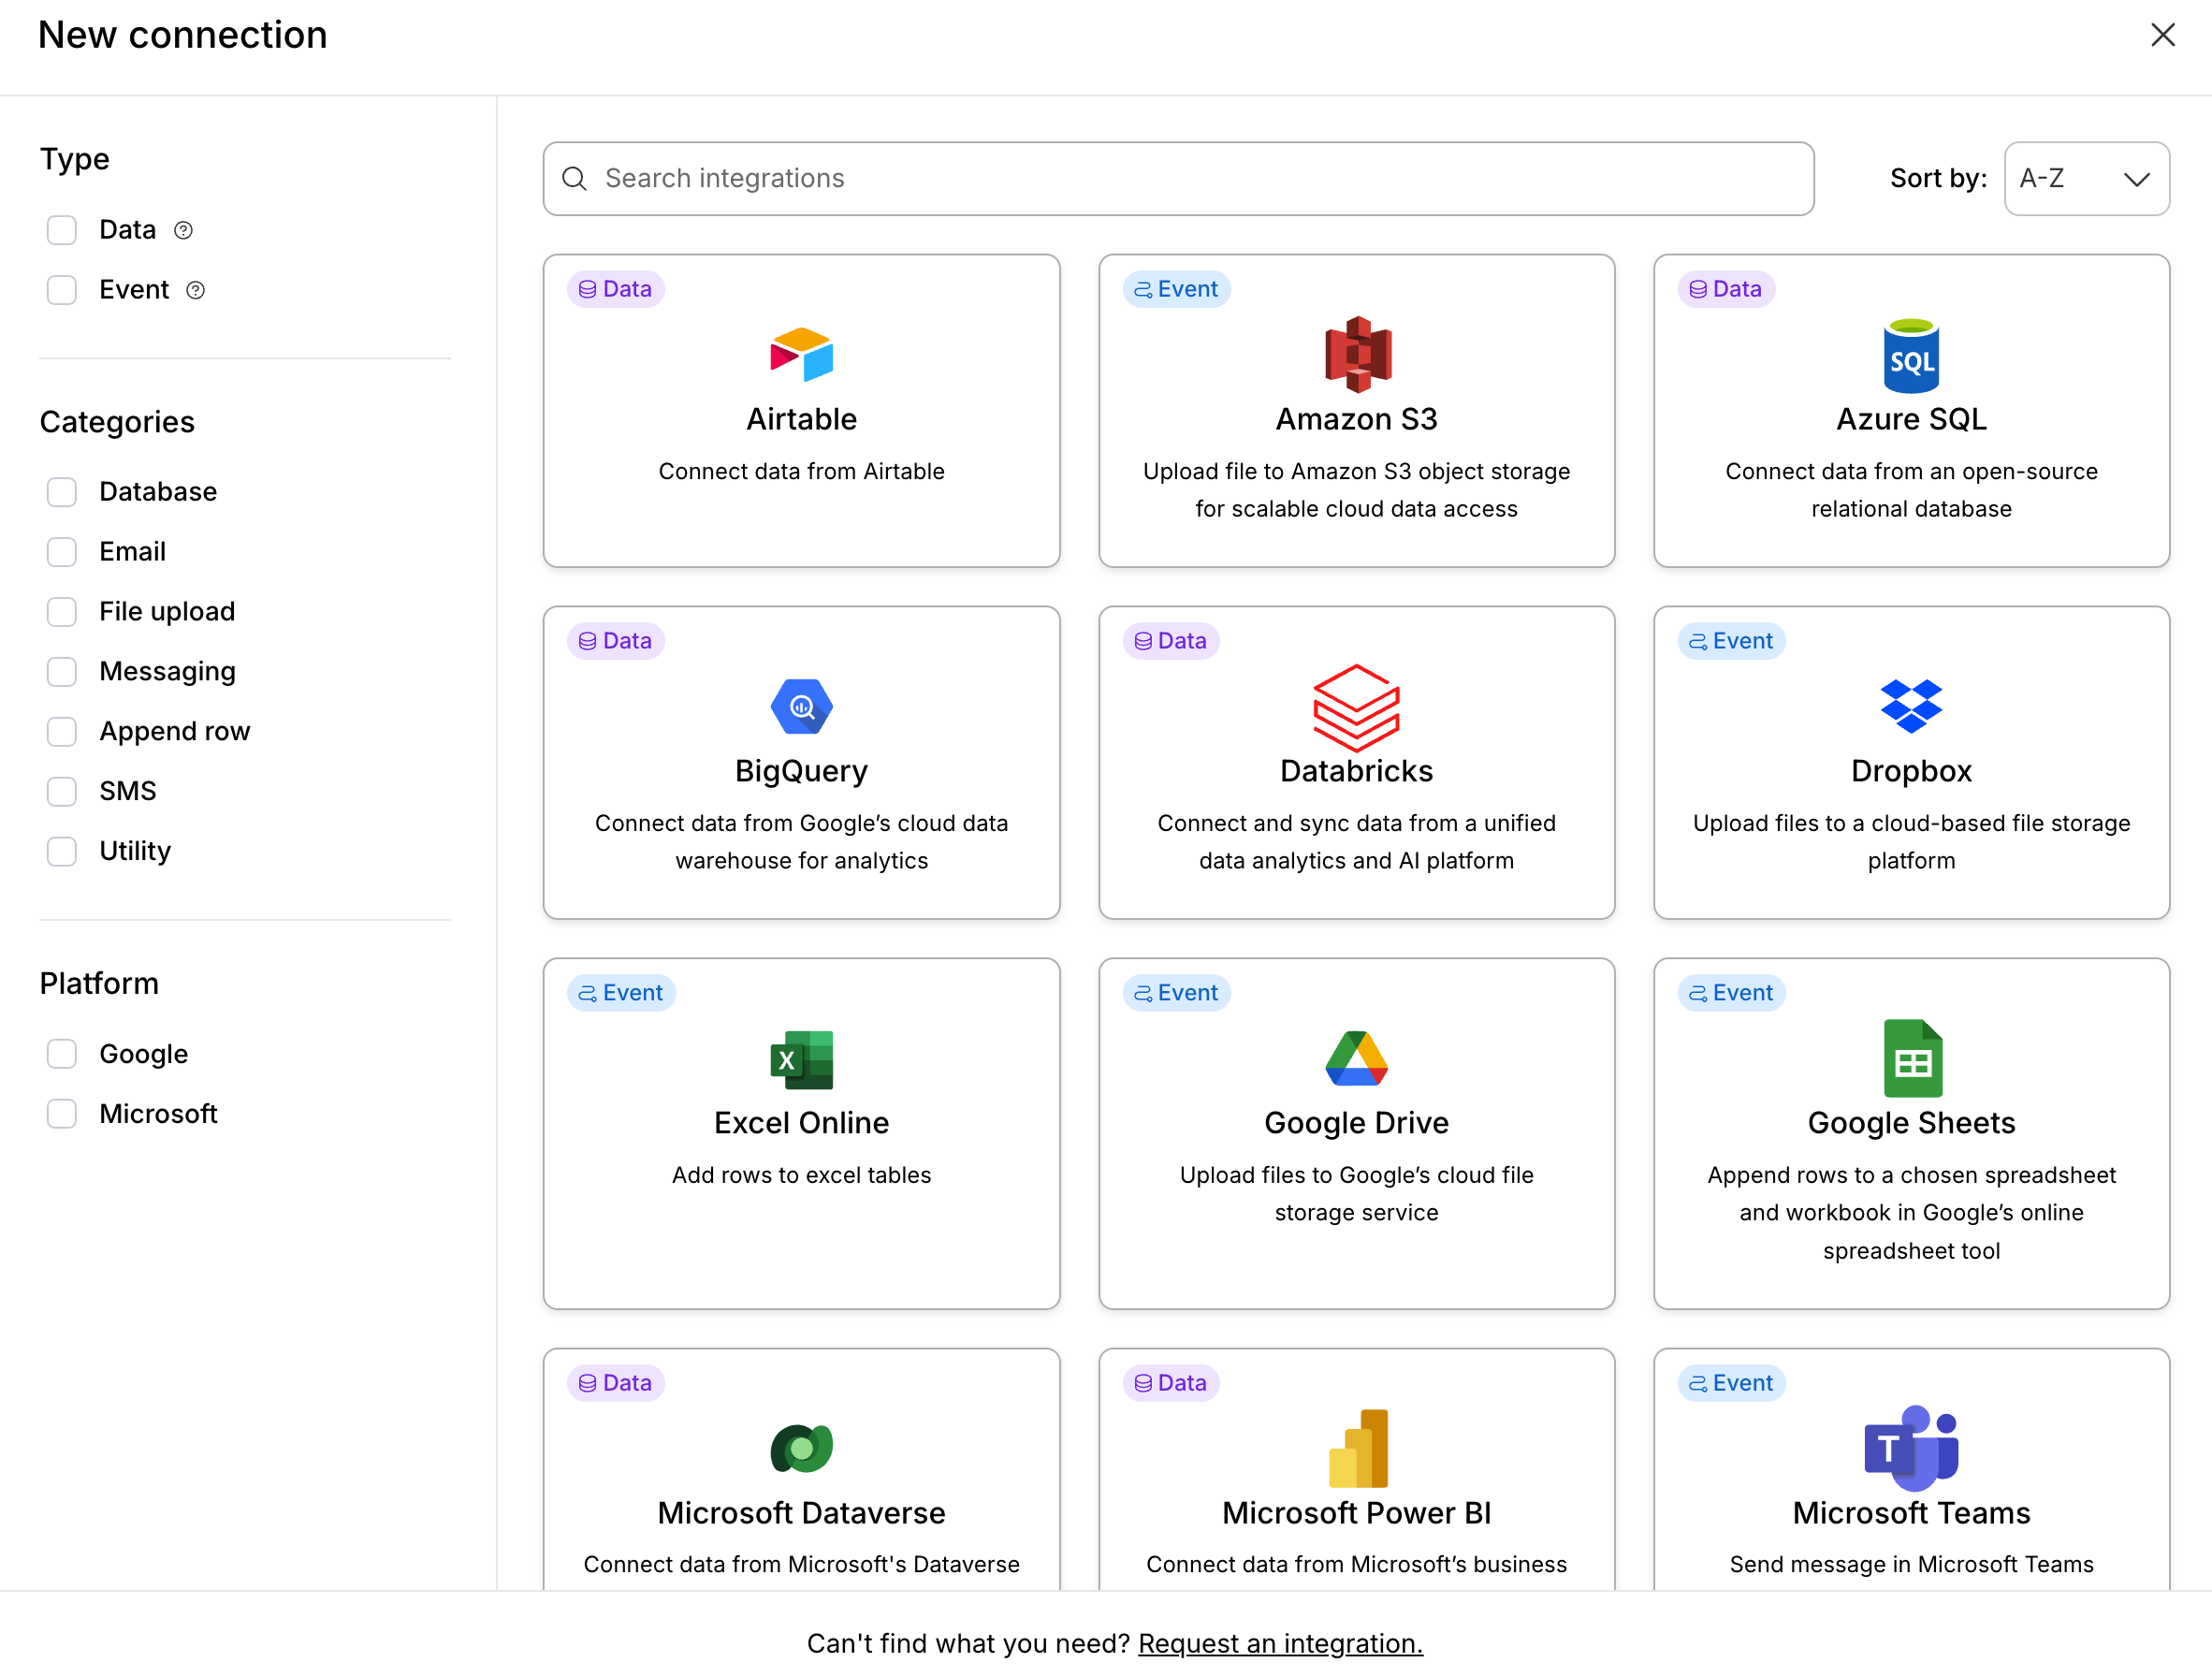This screenshot has width=2212, height=1677.
Task: Show help info icon next to Event type
Action: pyautogui.click(x=196, y=290)
